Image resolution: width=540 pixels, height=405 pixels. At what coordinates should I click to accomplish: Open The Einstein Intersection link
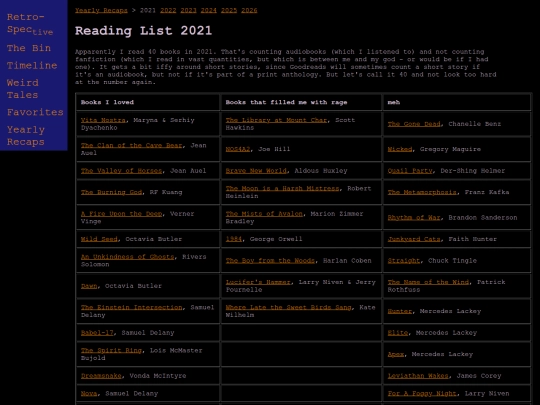(x=132, y=307)
